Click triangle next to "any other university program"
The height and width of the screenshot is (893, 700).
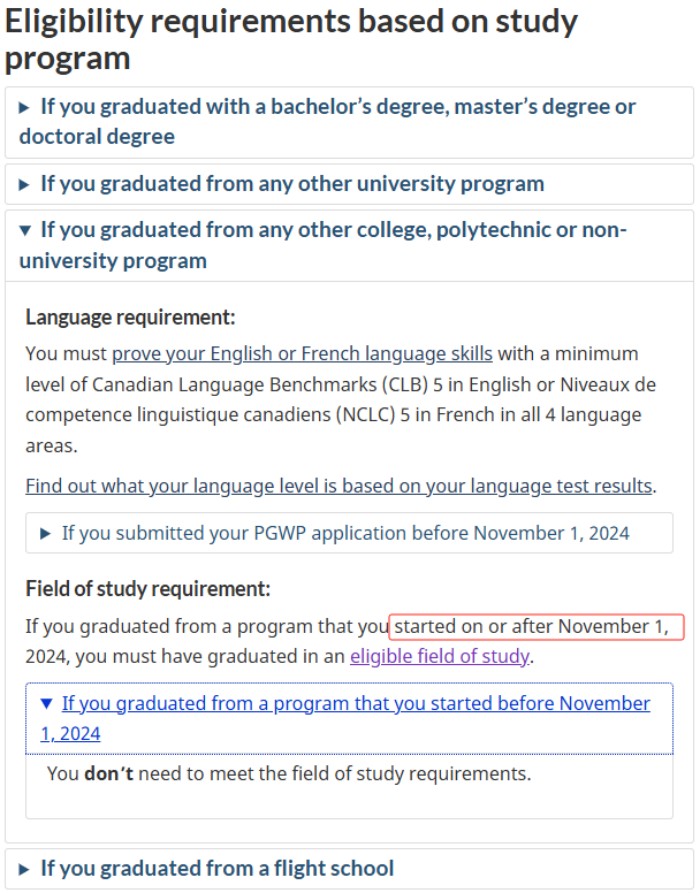pyautogui.click(x=25, y=184)
